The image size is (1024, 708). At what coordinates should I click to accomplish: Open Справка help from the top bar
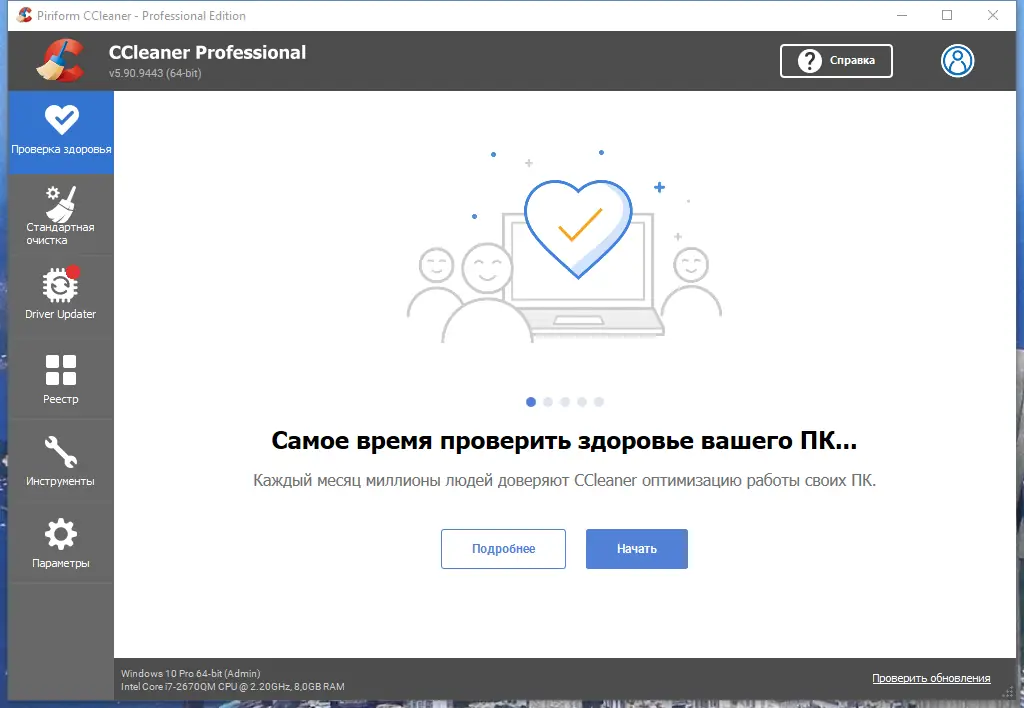click(836, 61)
